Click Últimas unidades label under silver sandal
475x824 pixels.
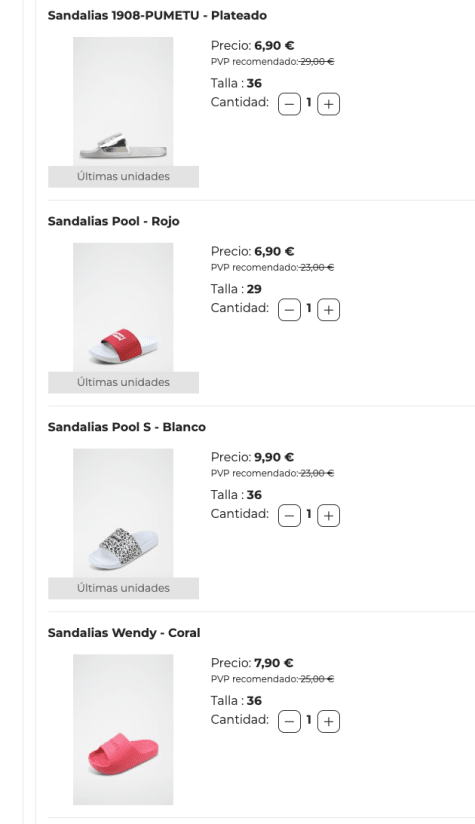pyautogui.click(x=123, y=177)
